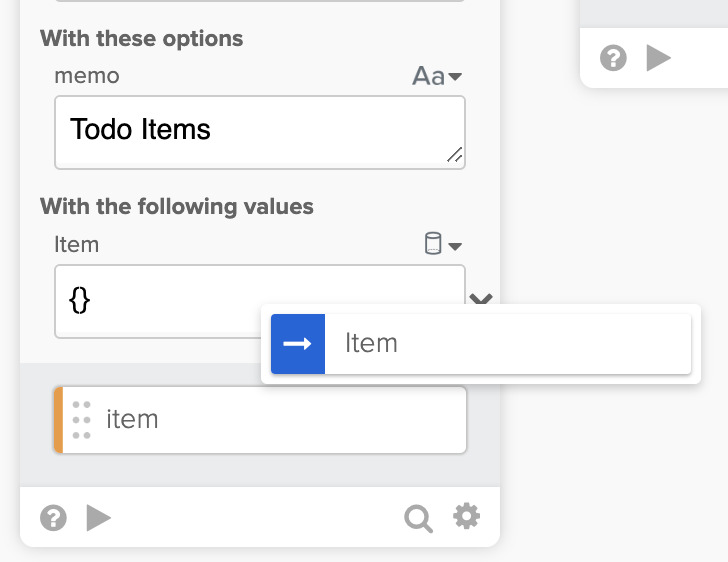This screenshot has height=562, width=728.
Task: Click the Item label above the value field
Action: tap(77, 245)
